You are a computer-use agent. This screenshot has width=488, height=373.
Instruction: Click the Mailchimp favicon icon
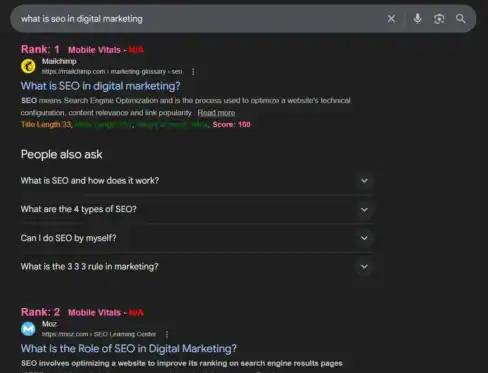pos(28,66)
